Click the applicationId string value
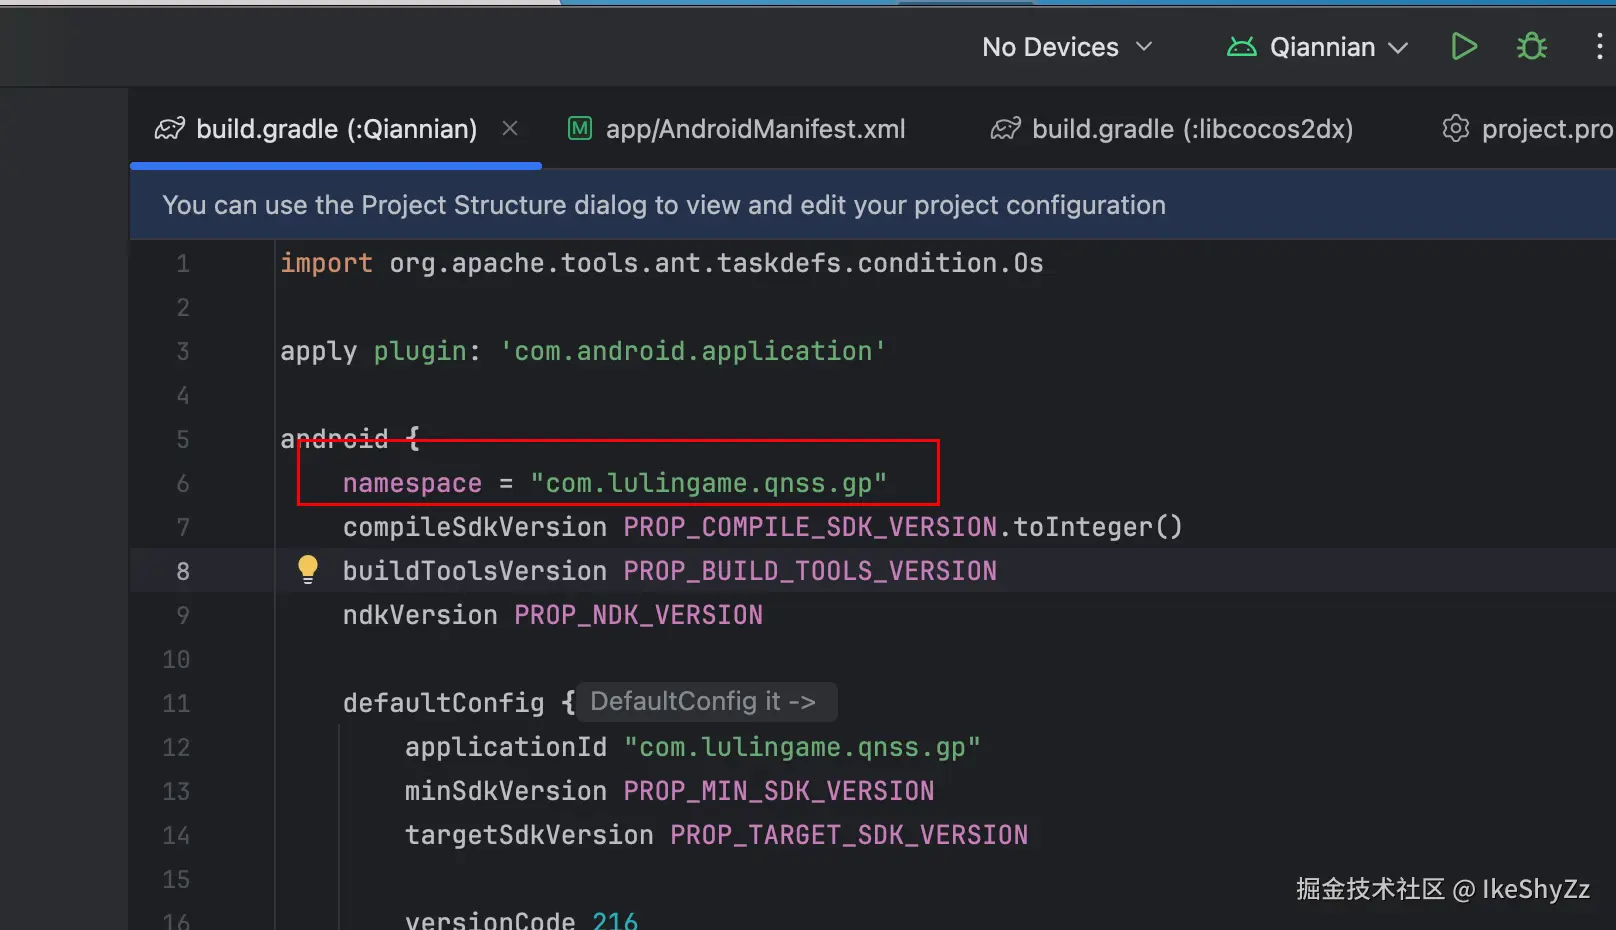The image size is (1616, 930). pos(802,748)
